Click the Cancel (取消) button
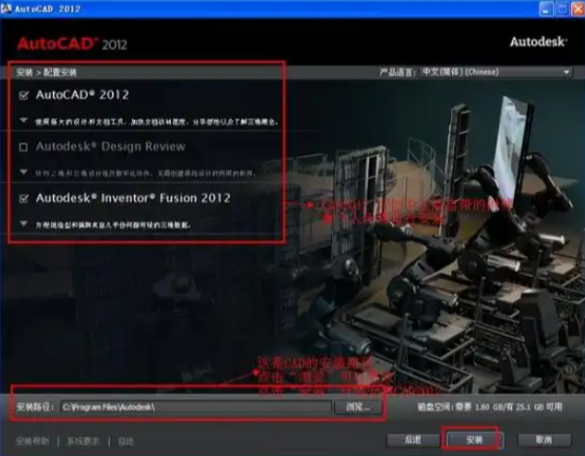585x456 pixels. point(544,440)
